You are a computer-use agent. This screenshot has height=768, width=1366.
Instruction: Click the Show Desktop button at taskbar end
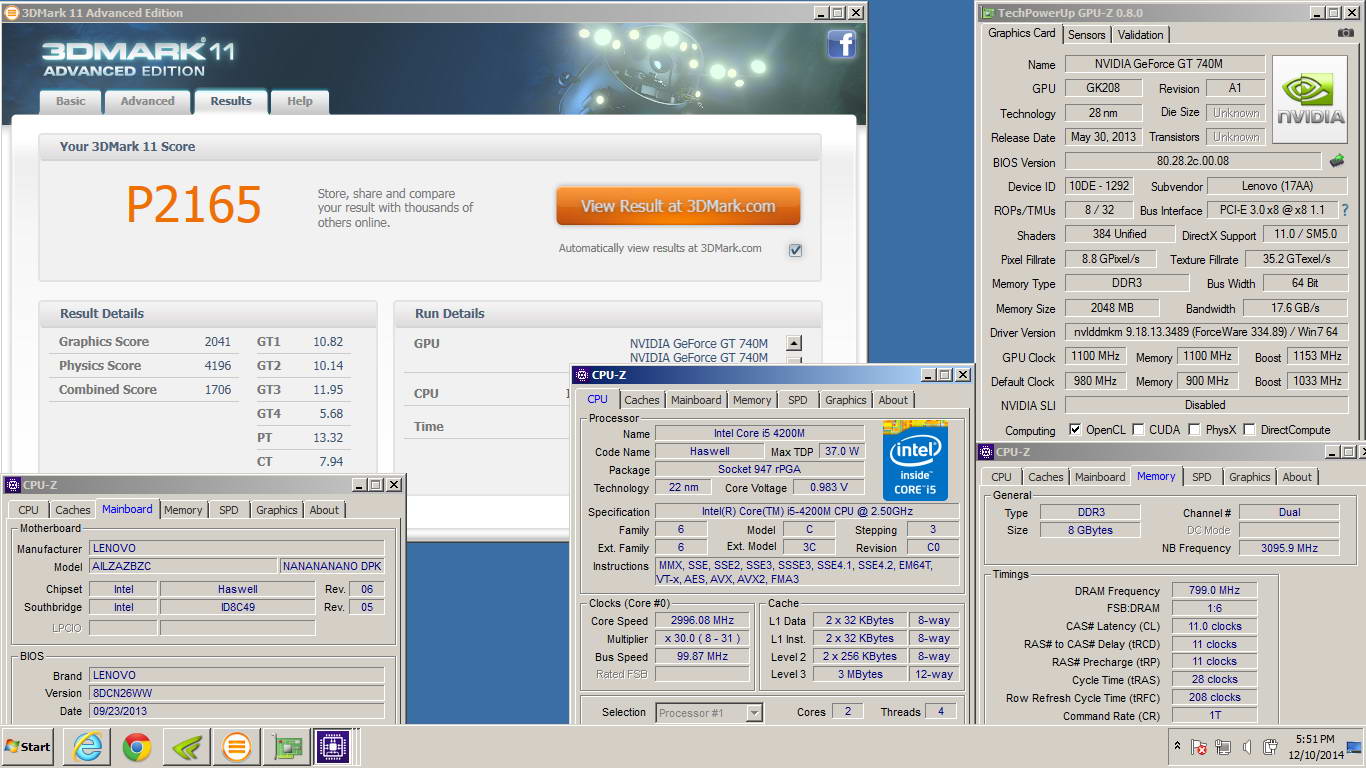[x=1356, y=747]
